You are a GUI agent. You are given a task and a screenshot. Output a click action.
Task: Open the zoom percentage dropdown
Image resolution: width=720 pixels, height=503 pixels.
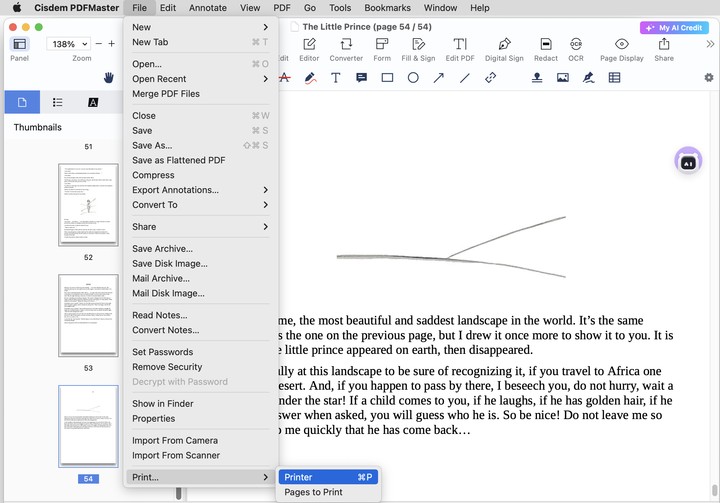(x=68, y=44)
